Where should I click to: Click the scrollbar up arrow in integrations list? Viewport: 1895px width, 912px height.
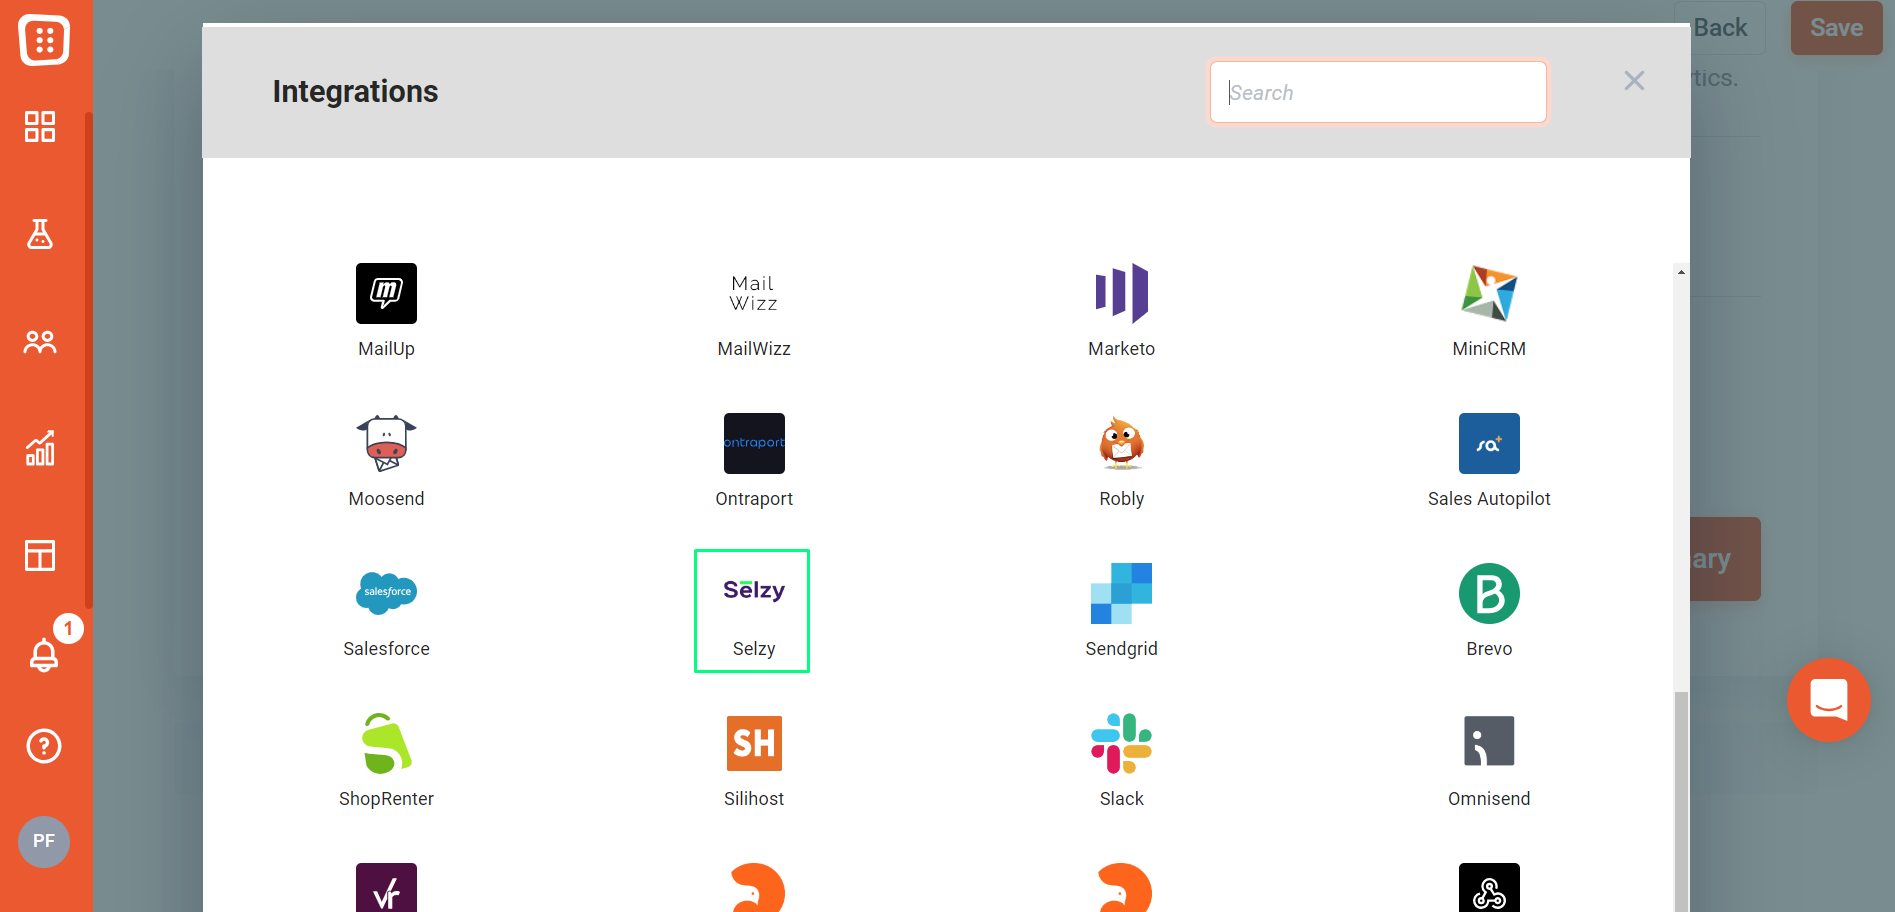(x=1681, y=272)
